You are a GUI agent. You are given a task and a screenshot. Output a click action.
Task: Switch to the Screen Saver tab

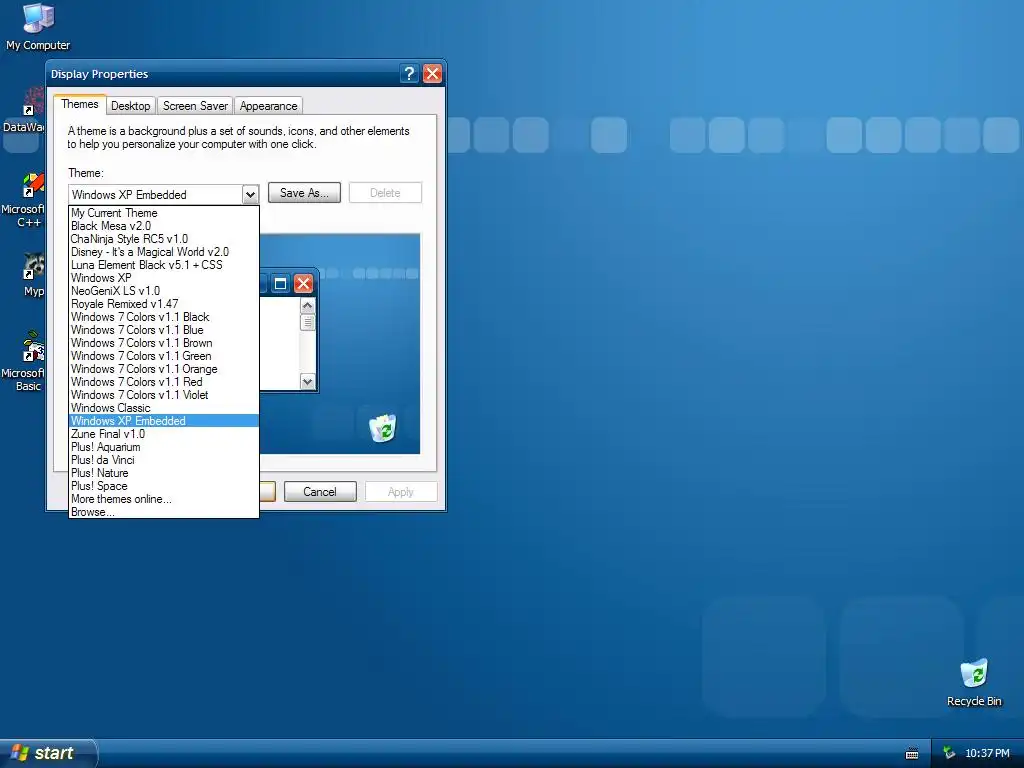click(x=195, y=106)
